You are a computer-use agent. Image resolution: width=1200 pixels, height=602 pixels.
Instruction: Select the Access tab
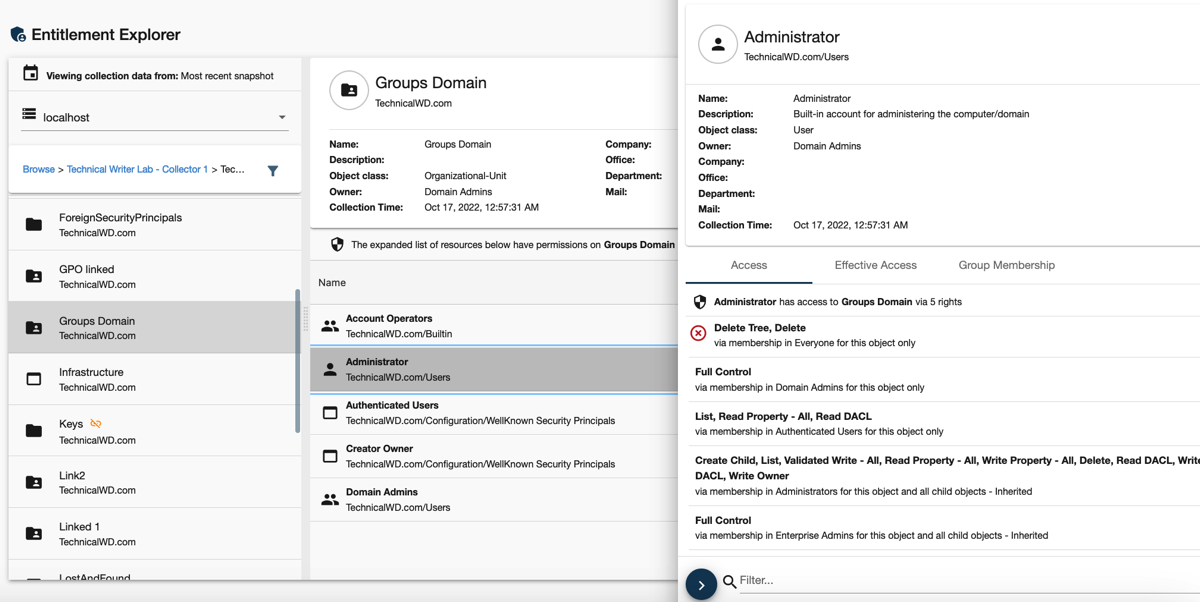(x=748, y=265)
